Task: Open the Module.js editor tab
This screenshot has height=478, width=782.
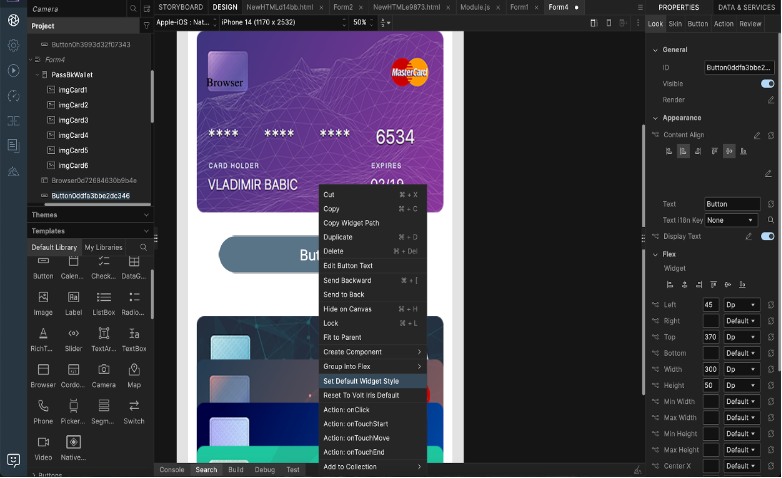Action: click(x=475, y=7)
